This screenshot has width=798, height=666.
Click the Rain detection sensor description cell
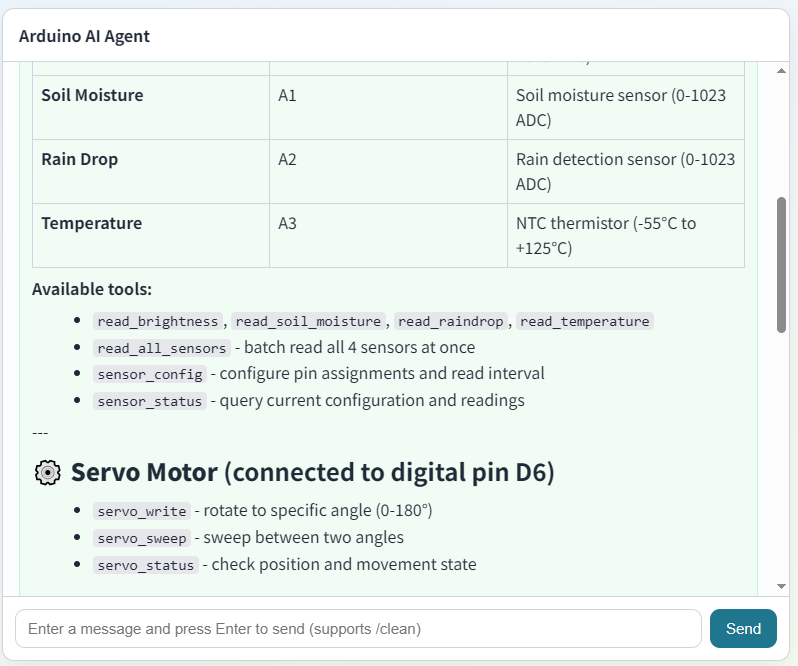coord(626,171)
